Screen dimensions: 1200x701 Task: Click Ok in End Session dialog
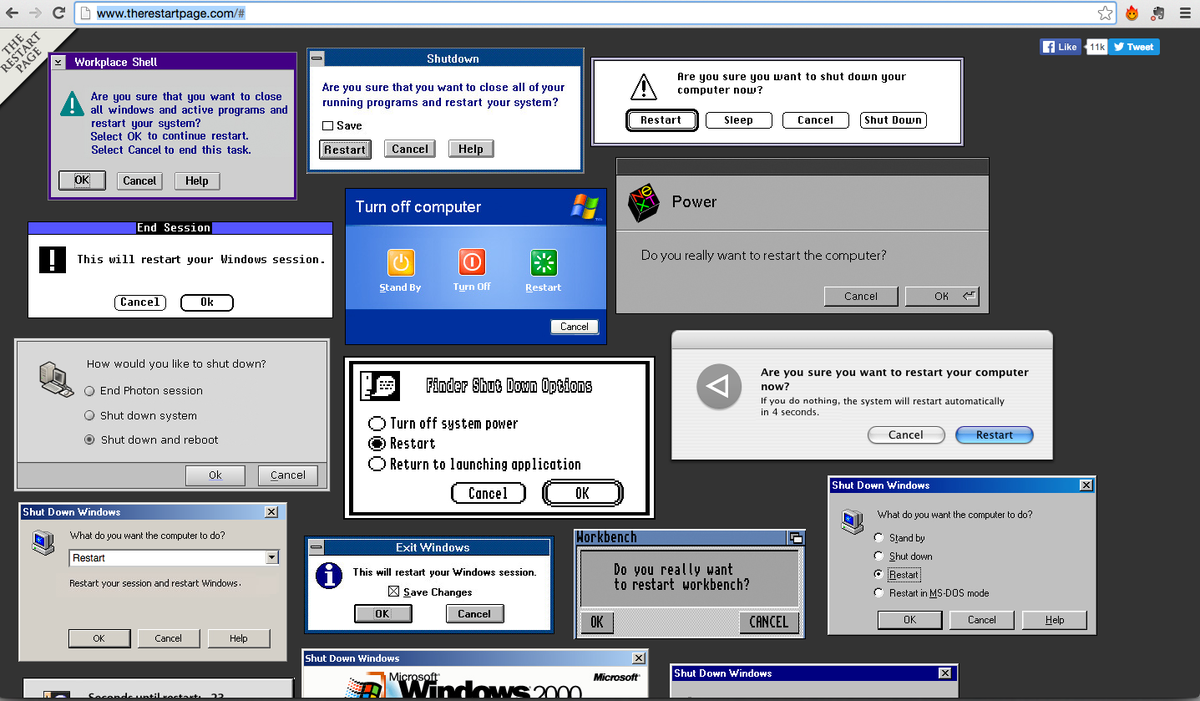[x=207, y=302]
